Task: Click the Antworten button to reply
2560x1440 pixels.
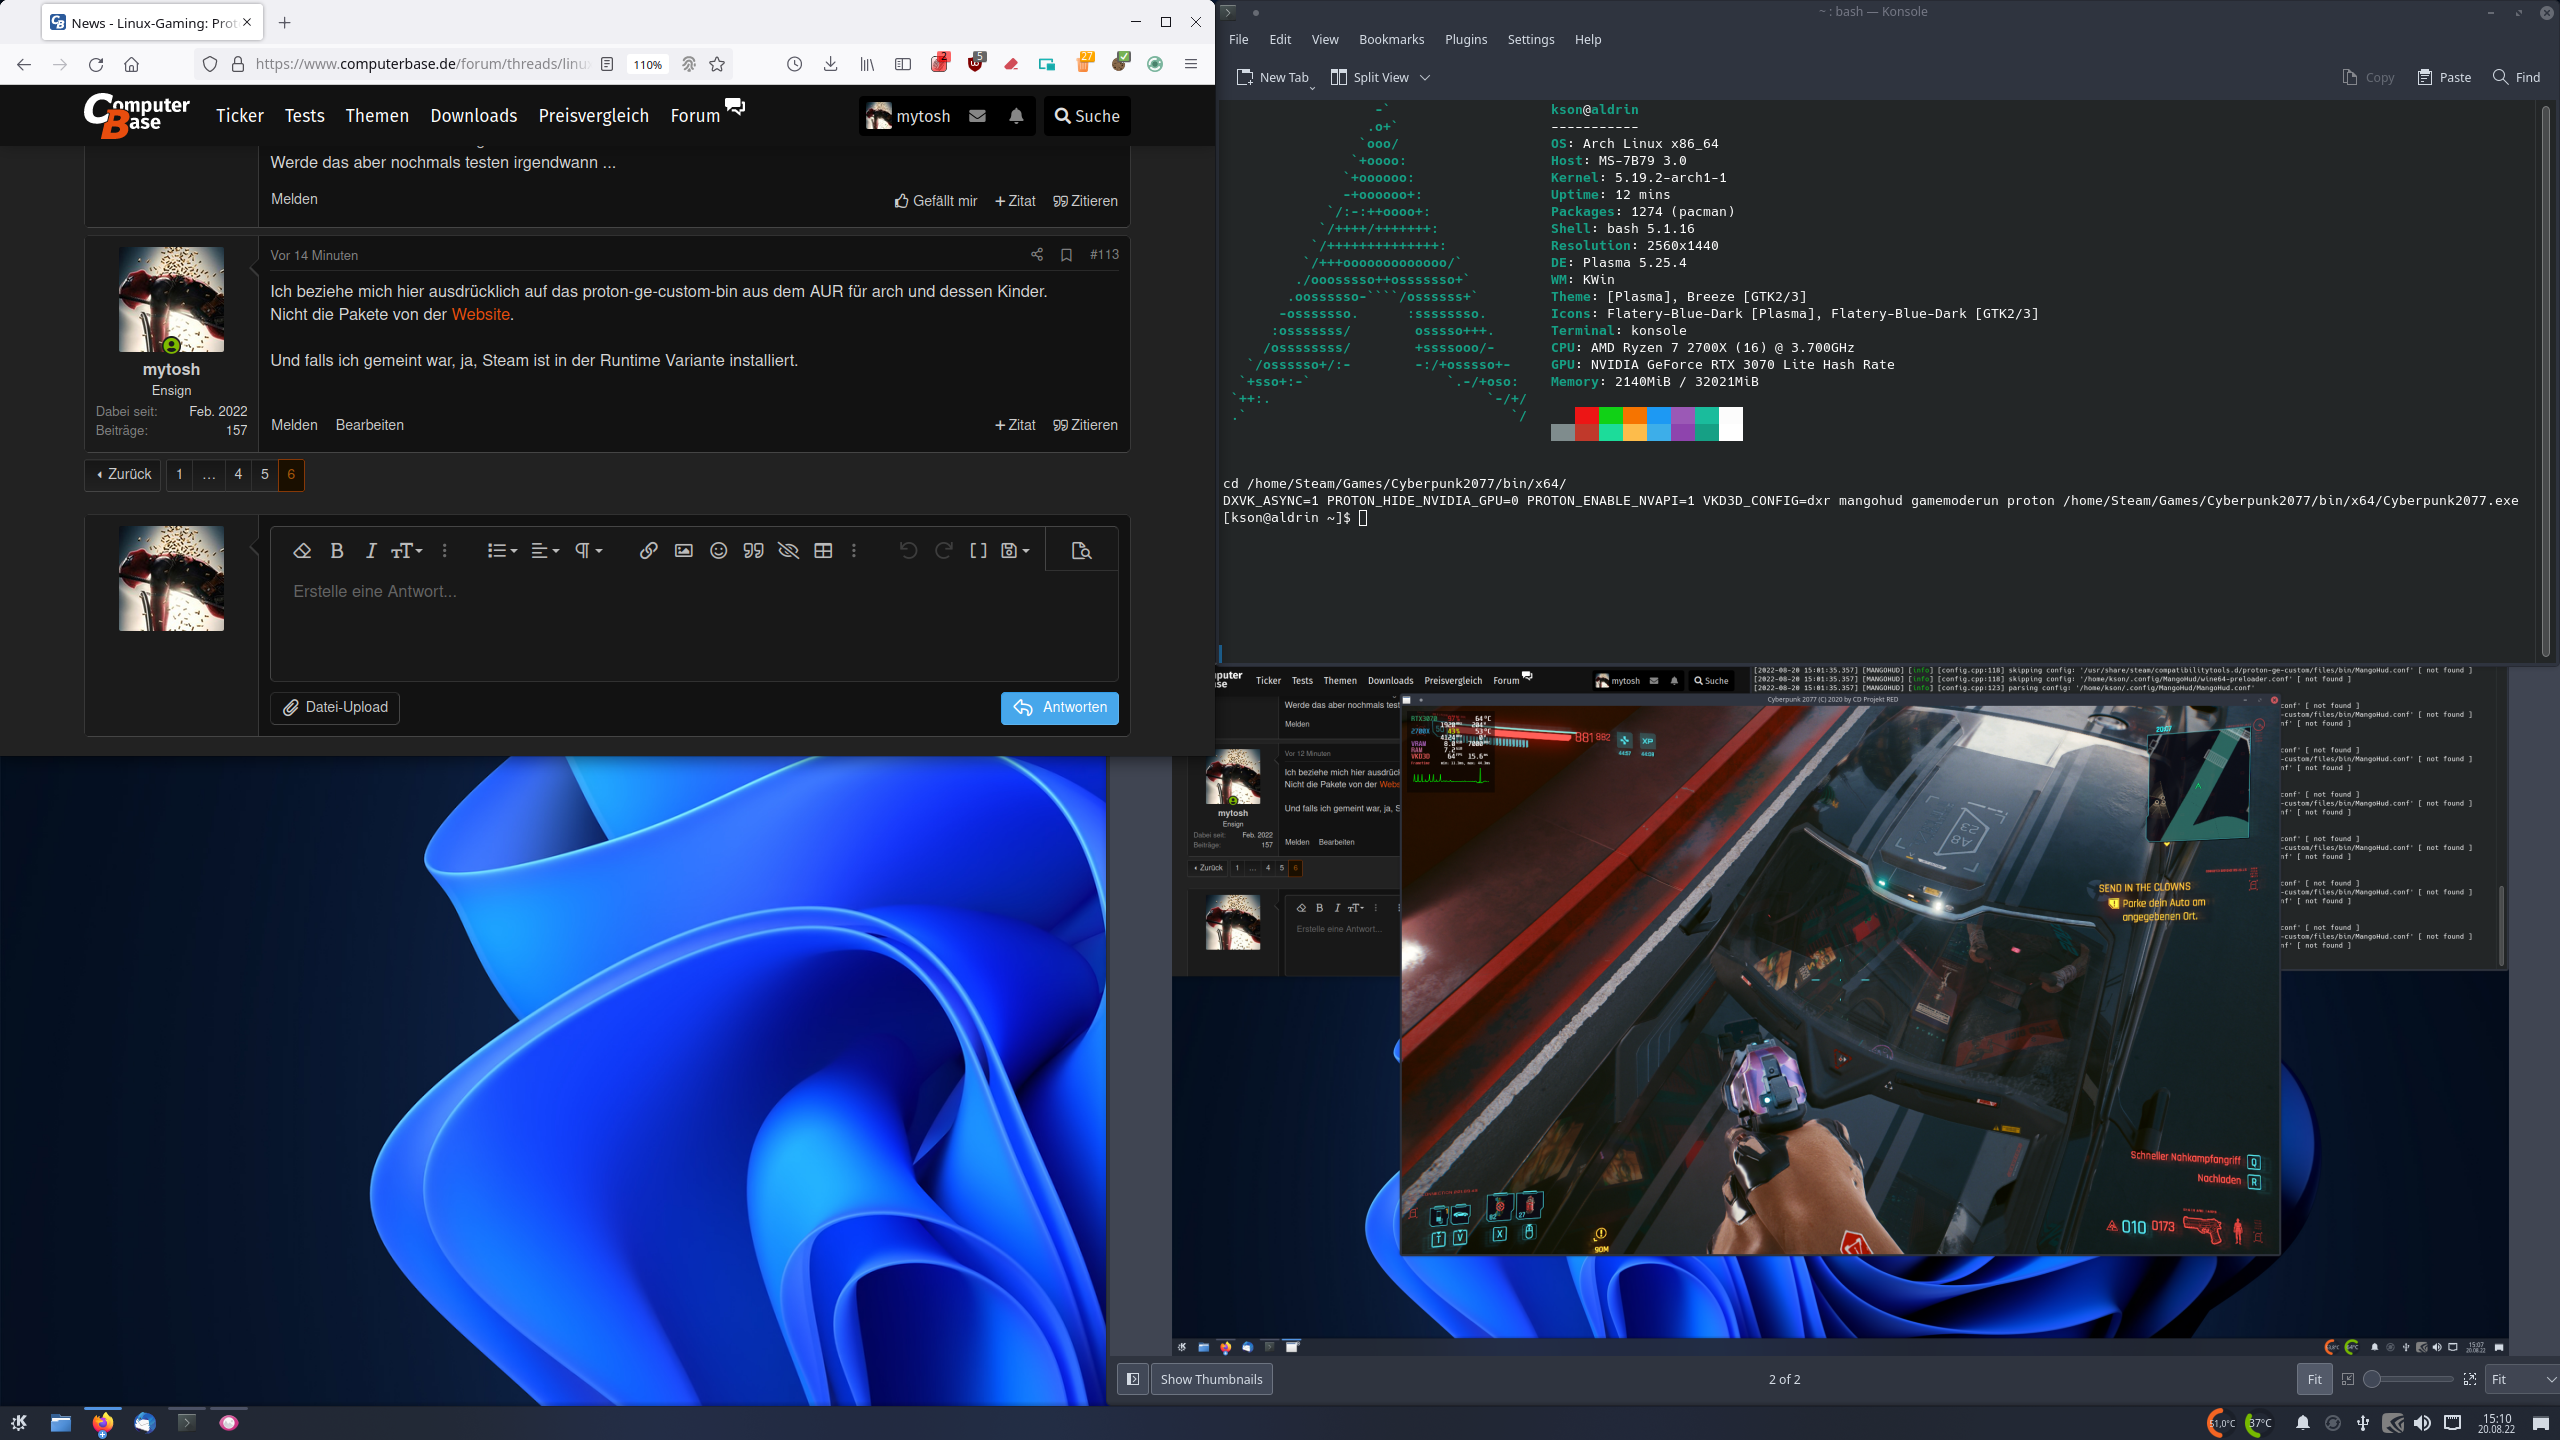Action: [x=1059, y=707]
